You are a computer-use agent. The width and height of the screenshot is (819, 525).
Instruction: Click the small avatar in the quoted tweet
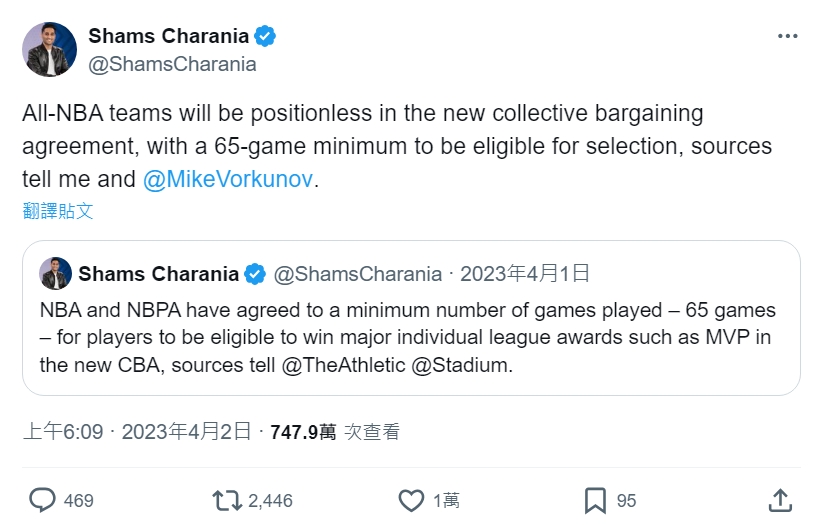[x=55, y=274]
